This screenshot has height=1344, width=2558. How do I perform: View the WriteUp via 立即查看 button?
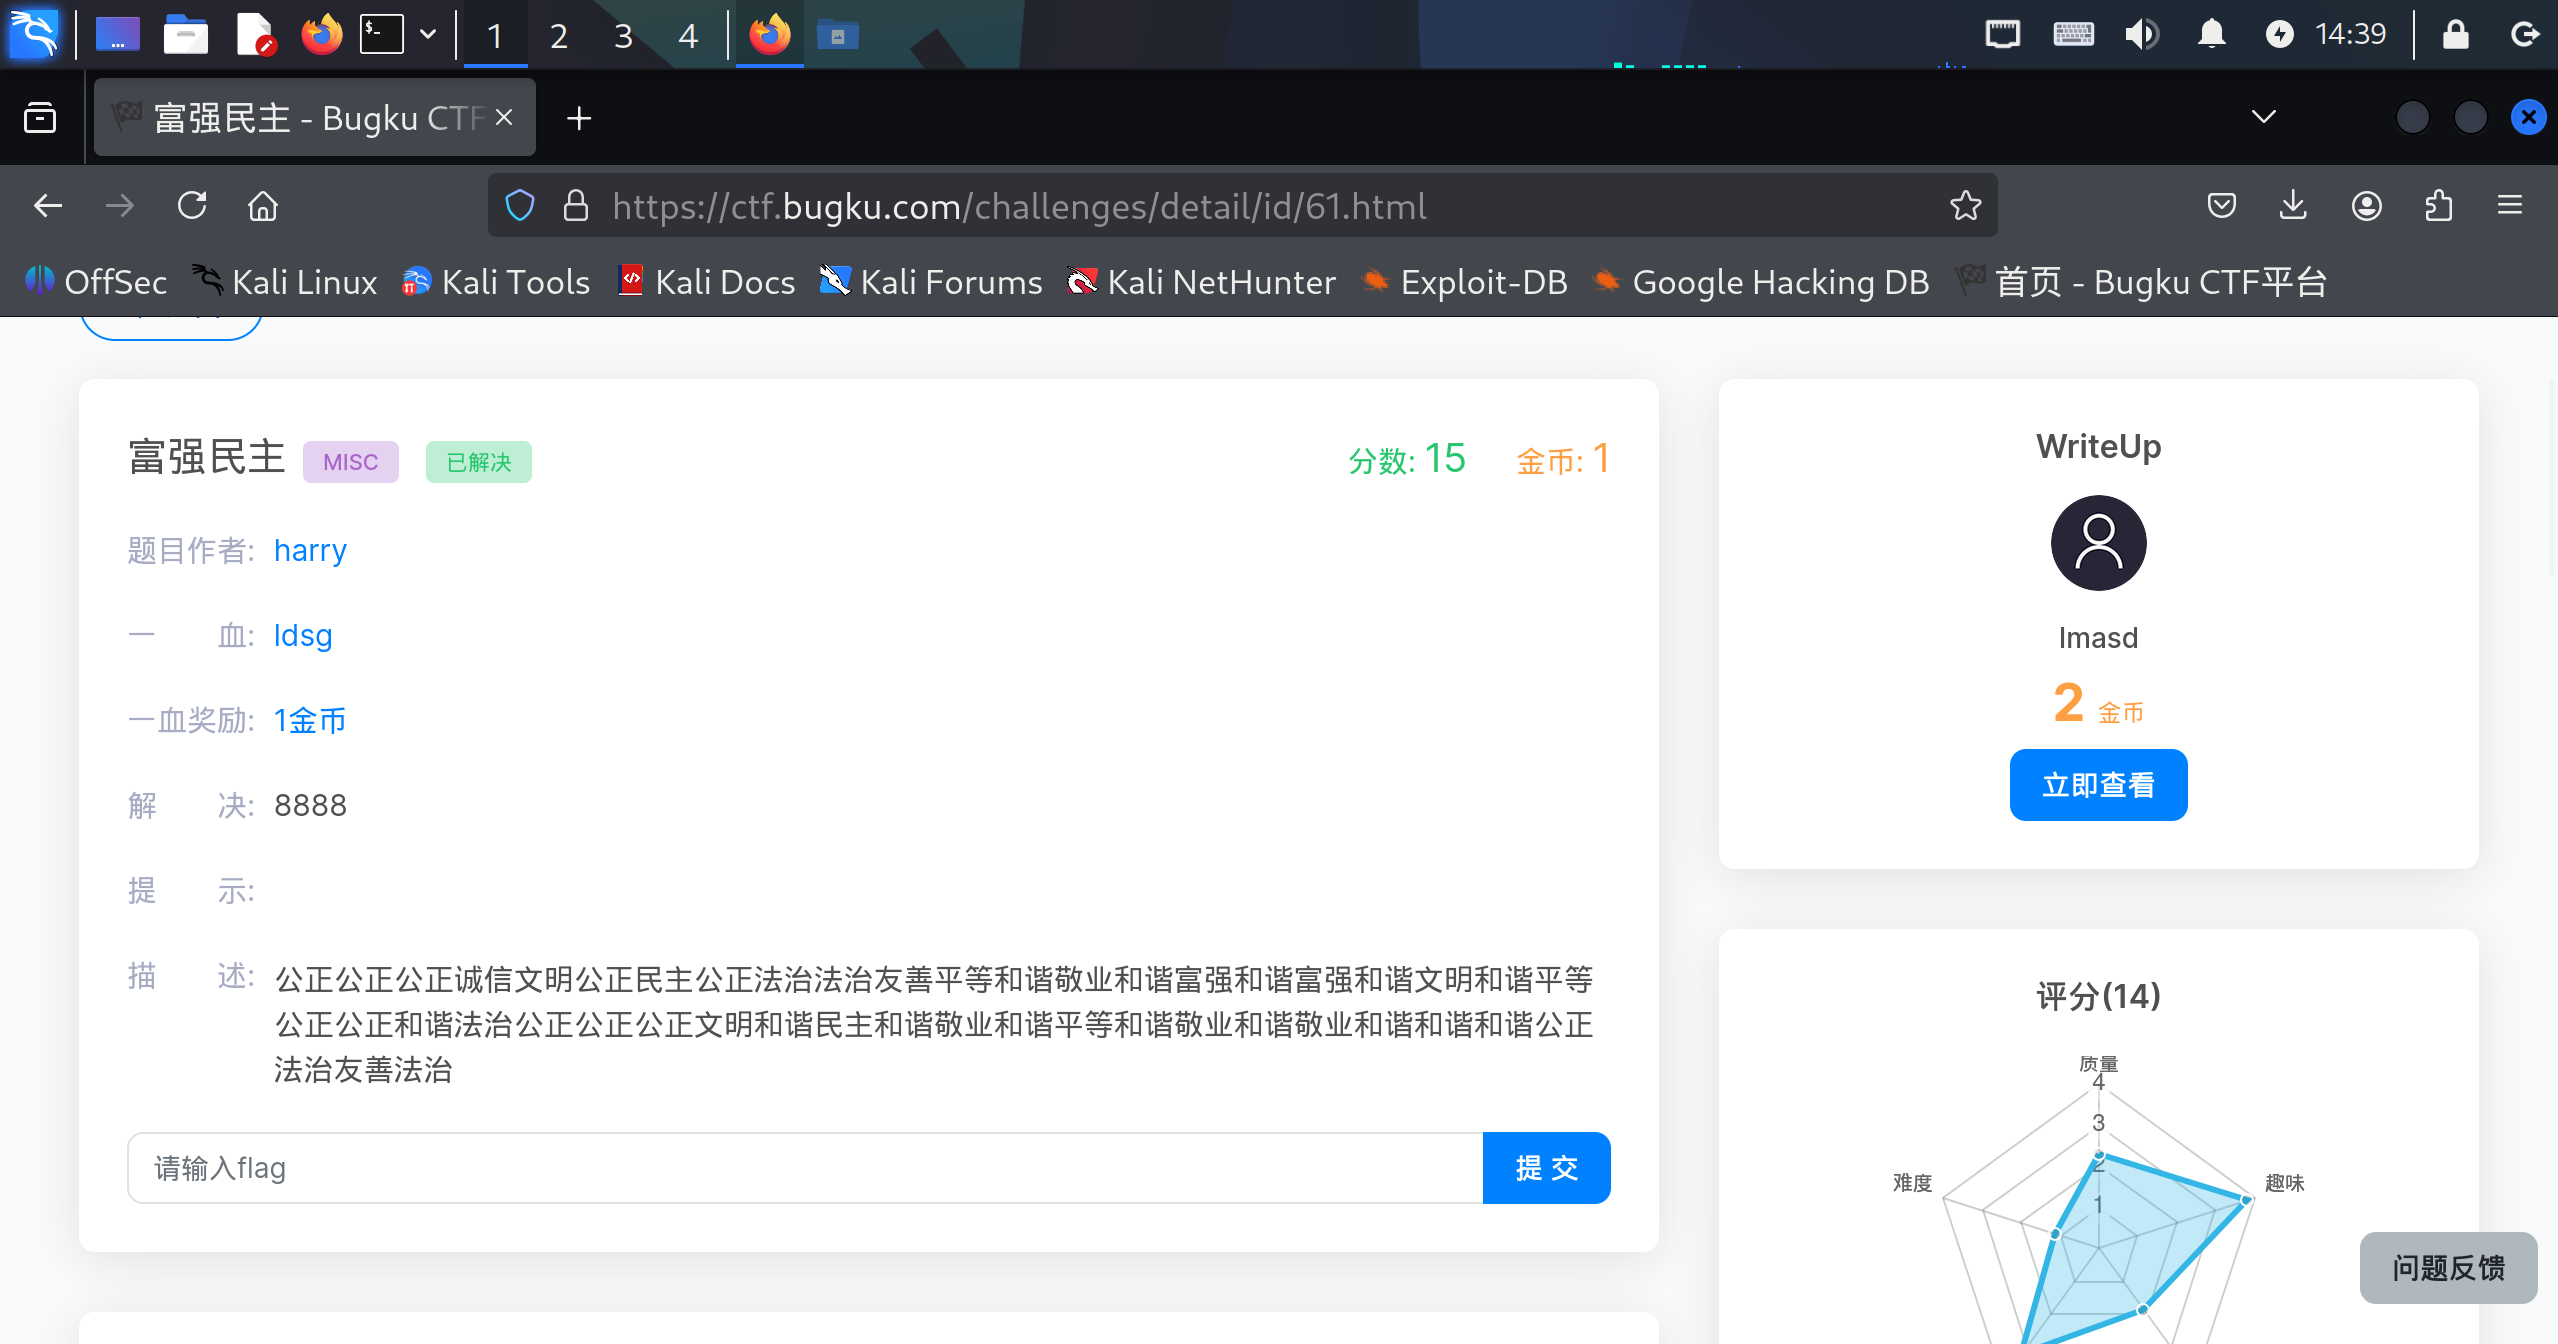(2098, 785)
